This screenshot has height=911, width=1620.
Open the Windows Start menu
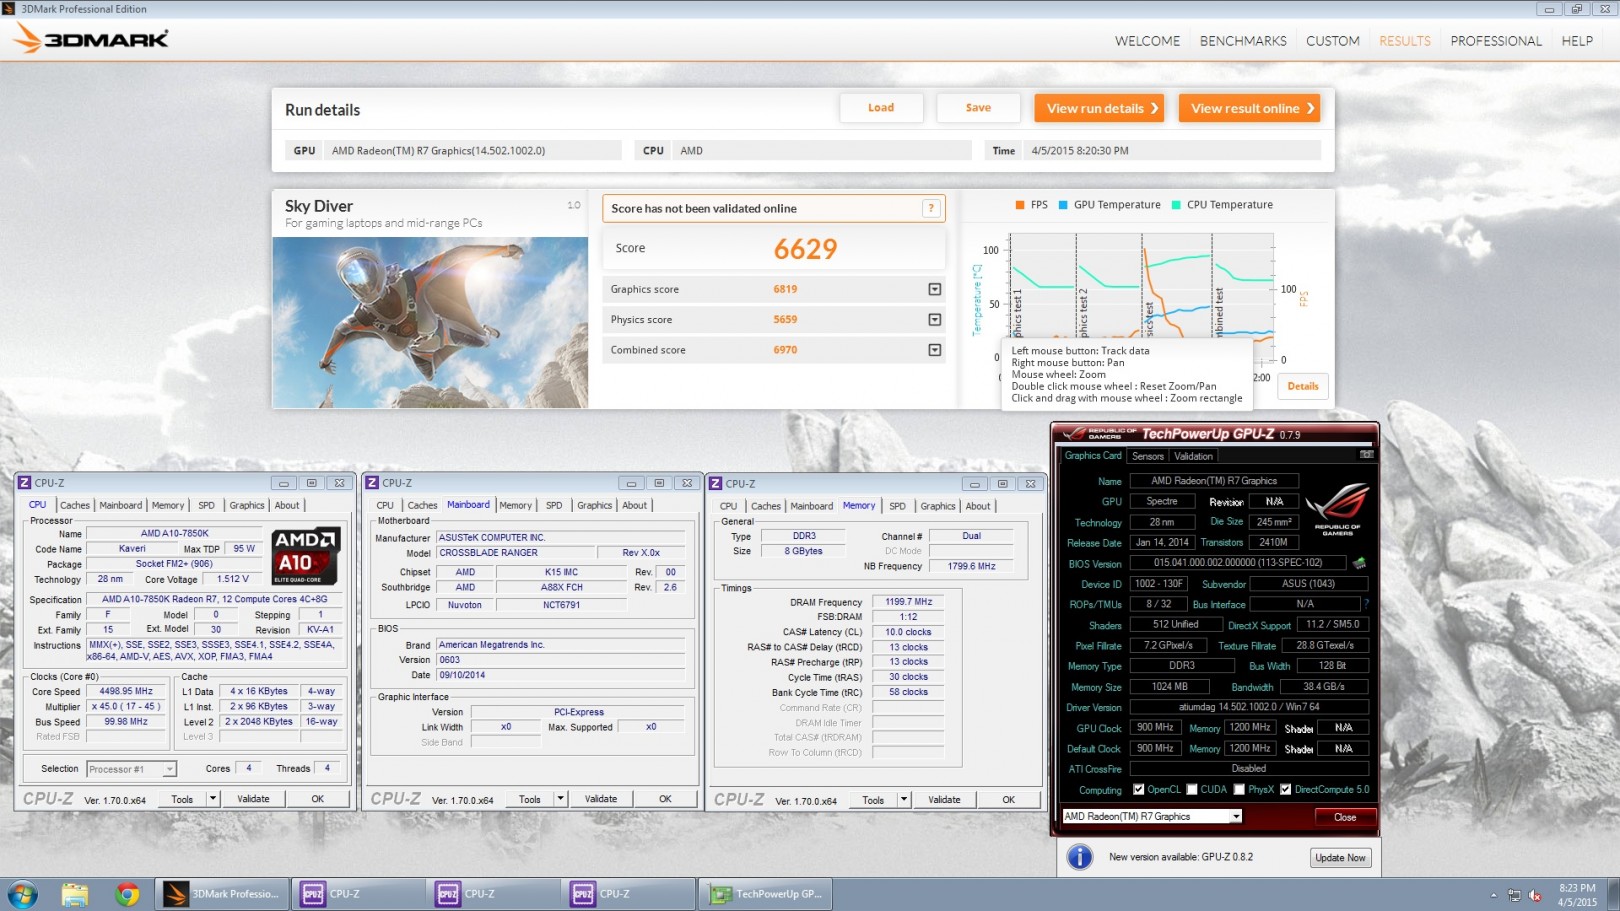tap(22, 894)
